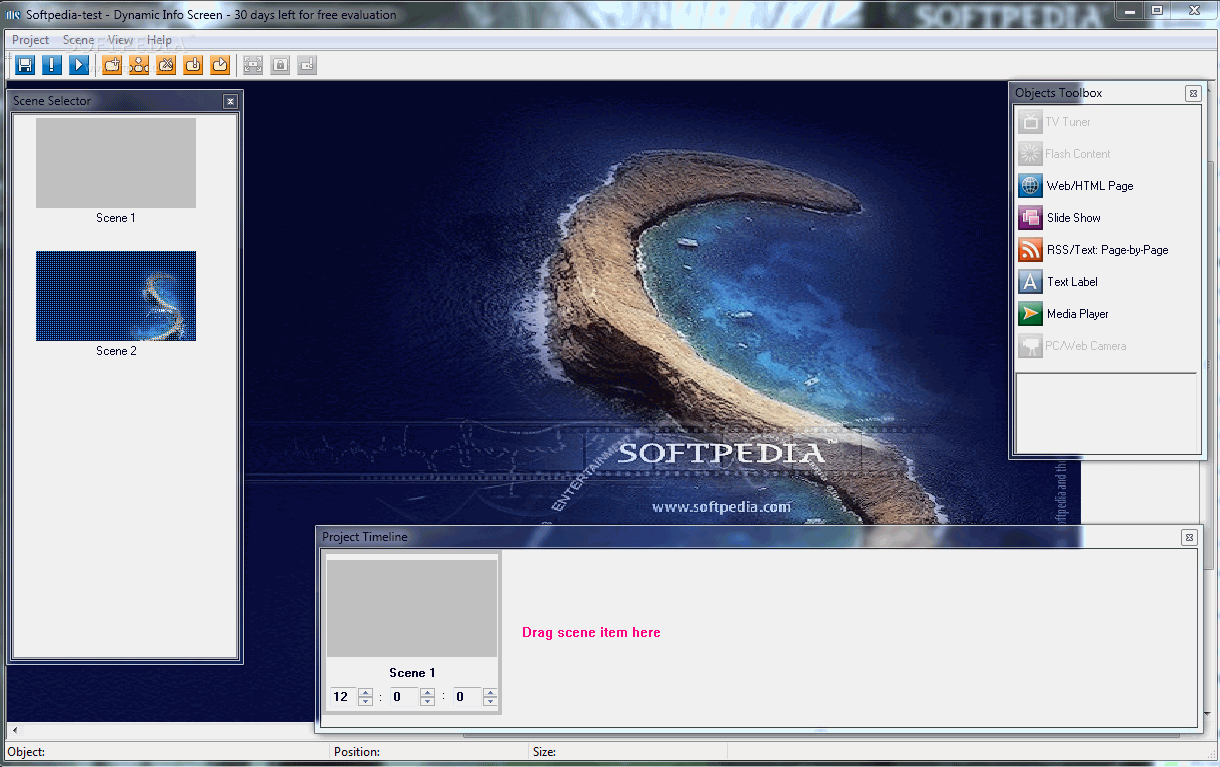
Task: Add a new scene with the plus folder icon
Action: coord(112,65)
